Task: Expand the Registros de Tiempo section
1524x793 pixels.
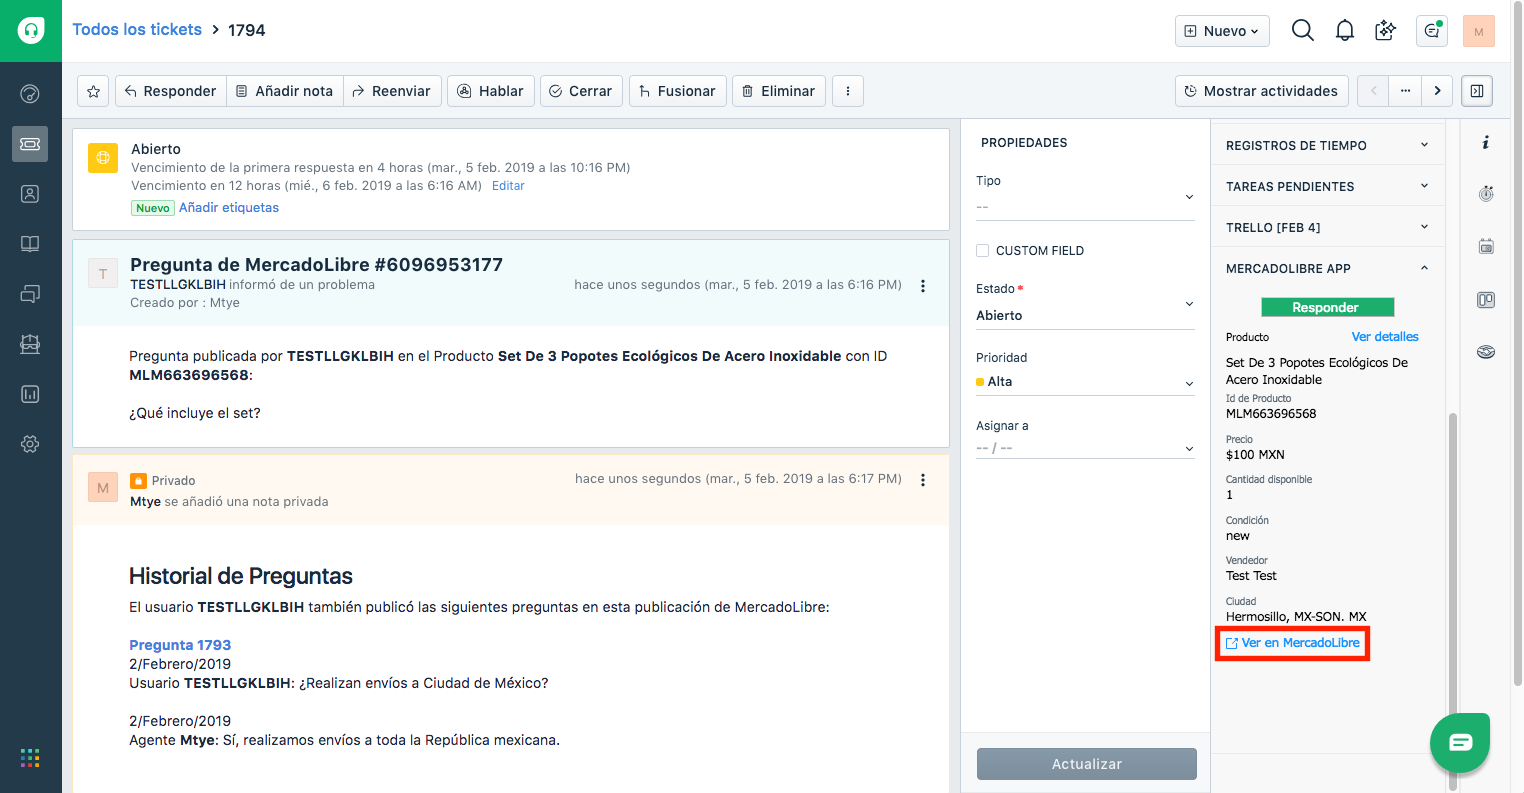Action: [1328, 145]
